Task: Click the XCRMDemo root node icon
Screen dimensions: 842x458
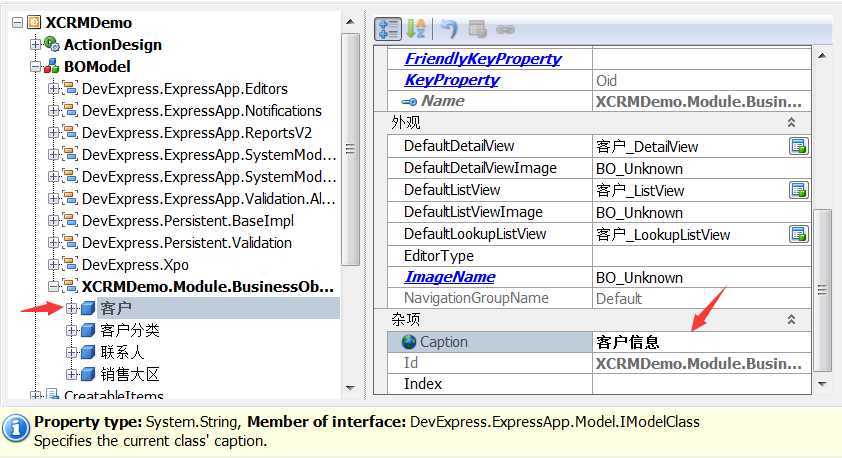Action: coord(34,22)
